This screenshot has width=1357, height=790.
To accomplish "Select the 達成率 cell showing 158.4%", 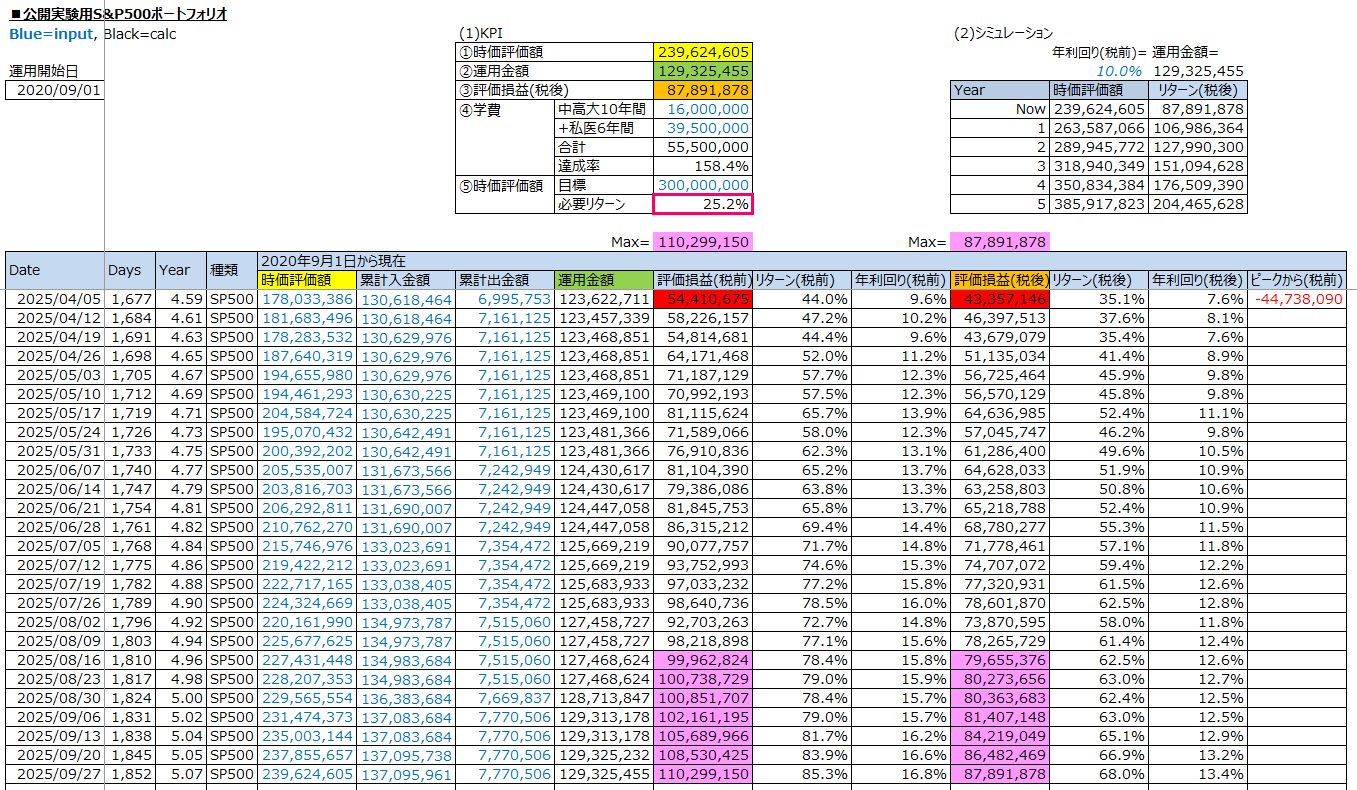I will coord(703,166).
